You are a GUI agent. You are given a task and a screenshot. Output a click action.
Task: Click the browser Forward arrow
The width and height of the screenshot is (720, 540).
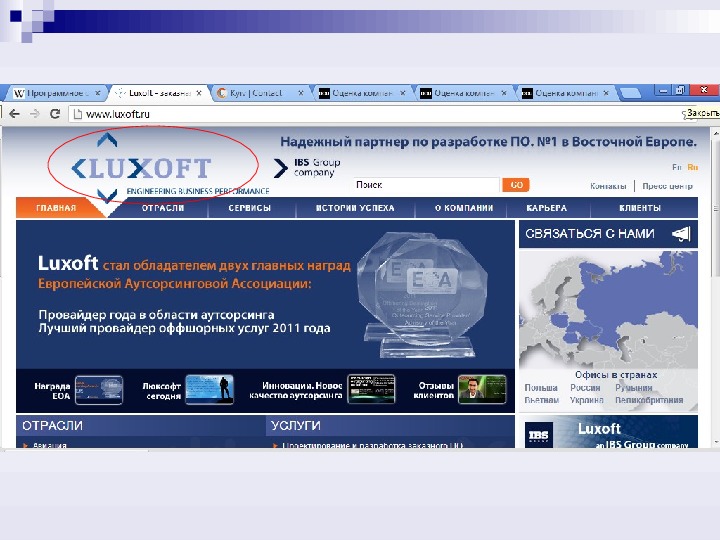tap(34, 114)
